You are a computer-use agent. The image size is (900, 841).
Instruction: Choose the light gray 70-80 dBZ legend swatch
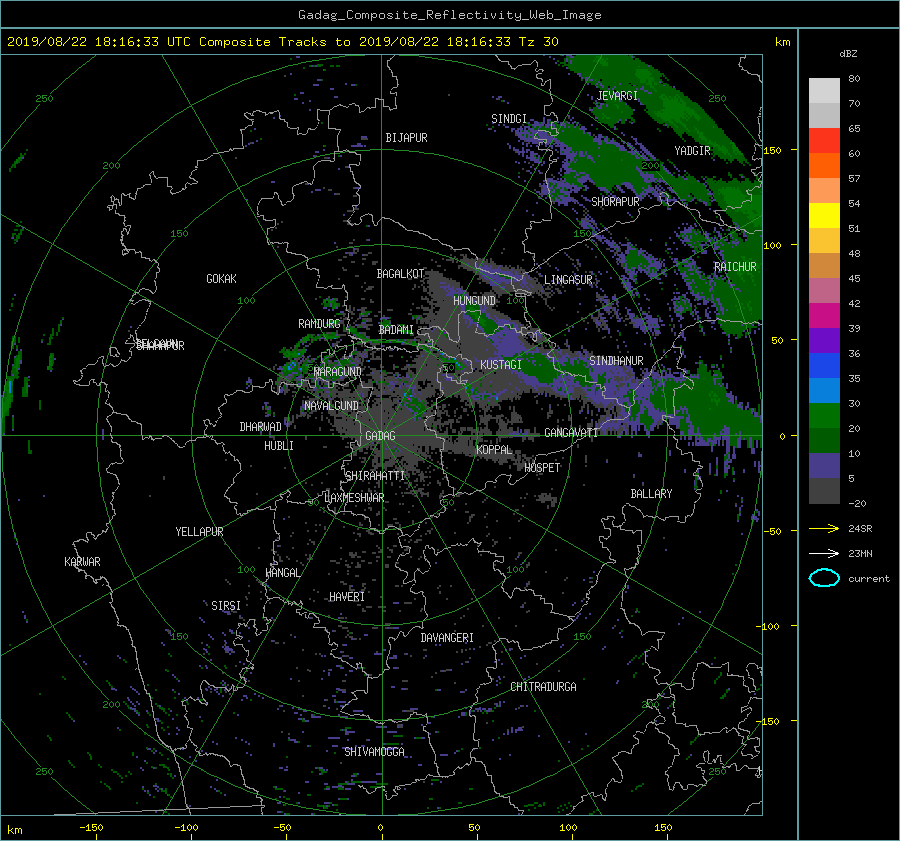click(824, 90)
